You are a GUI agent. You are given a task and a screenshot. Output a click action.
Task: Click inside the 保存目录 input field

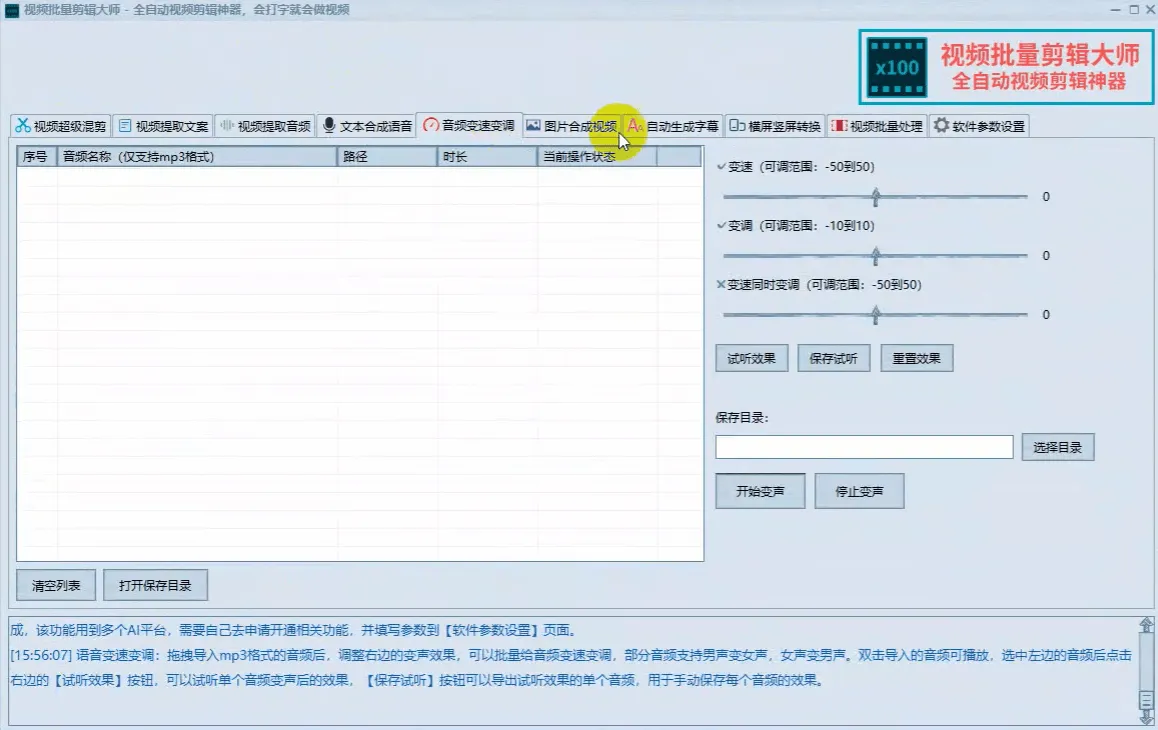(863, 446)
